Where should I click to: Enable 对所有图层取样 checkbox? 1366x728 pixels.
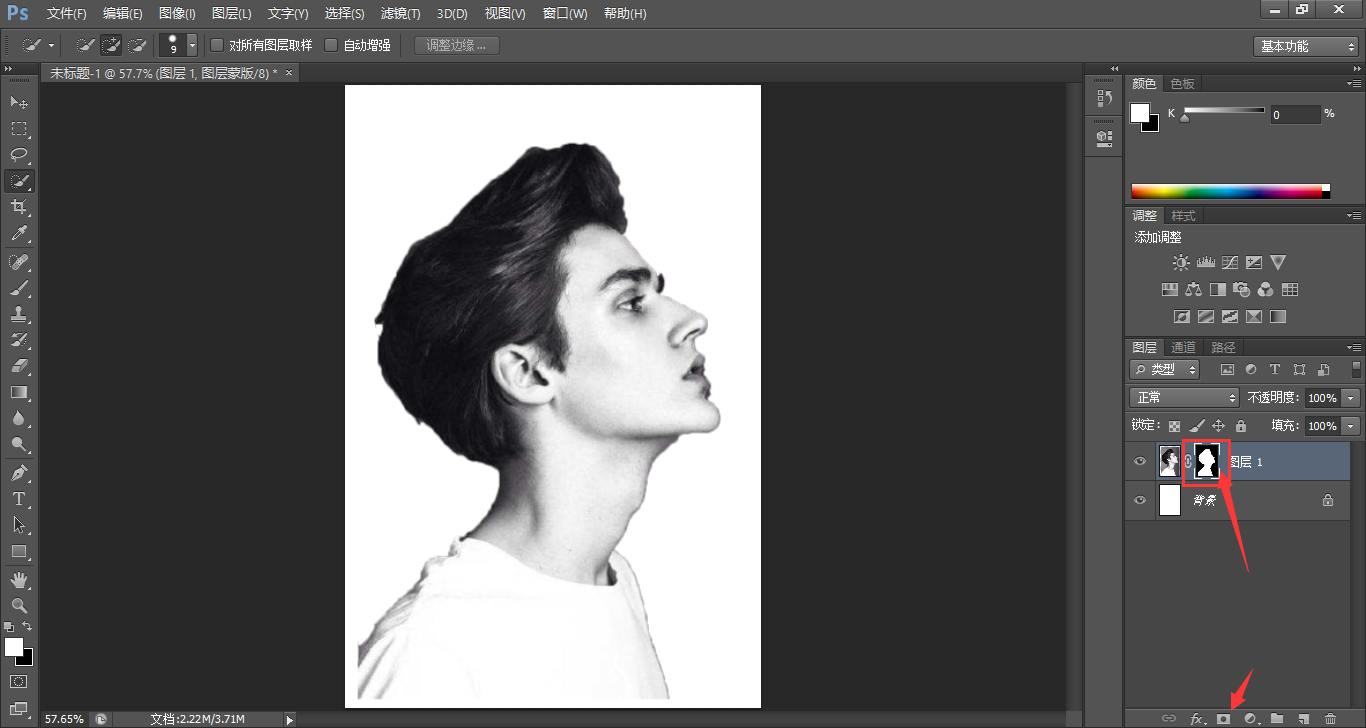coord(217,45)
